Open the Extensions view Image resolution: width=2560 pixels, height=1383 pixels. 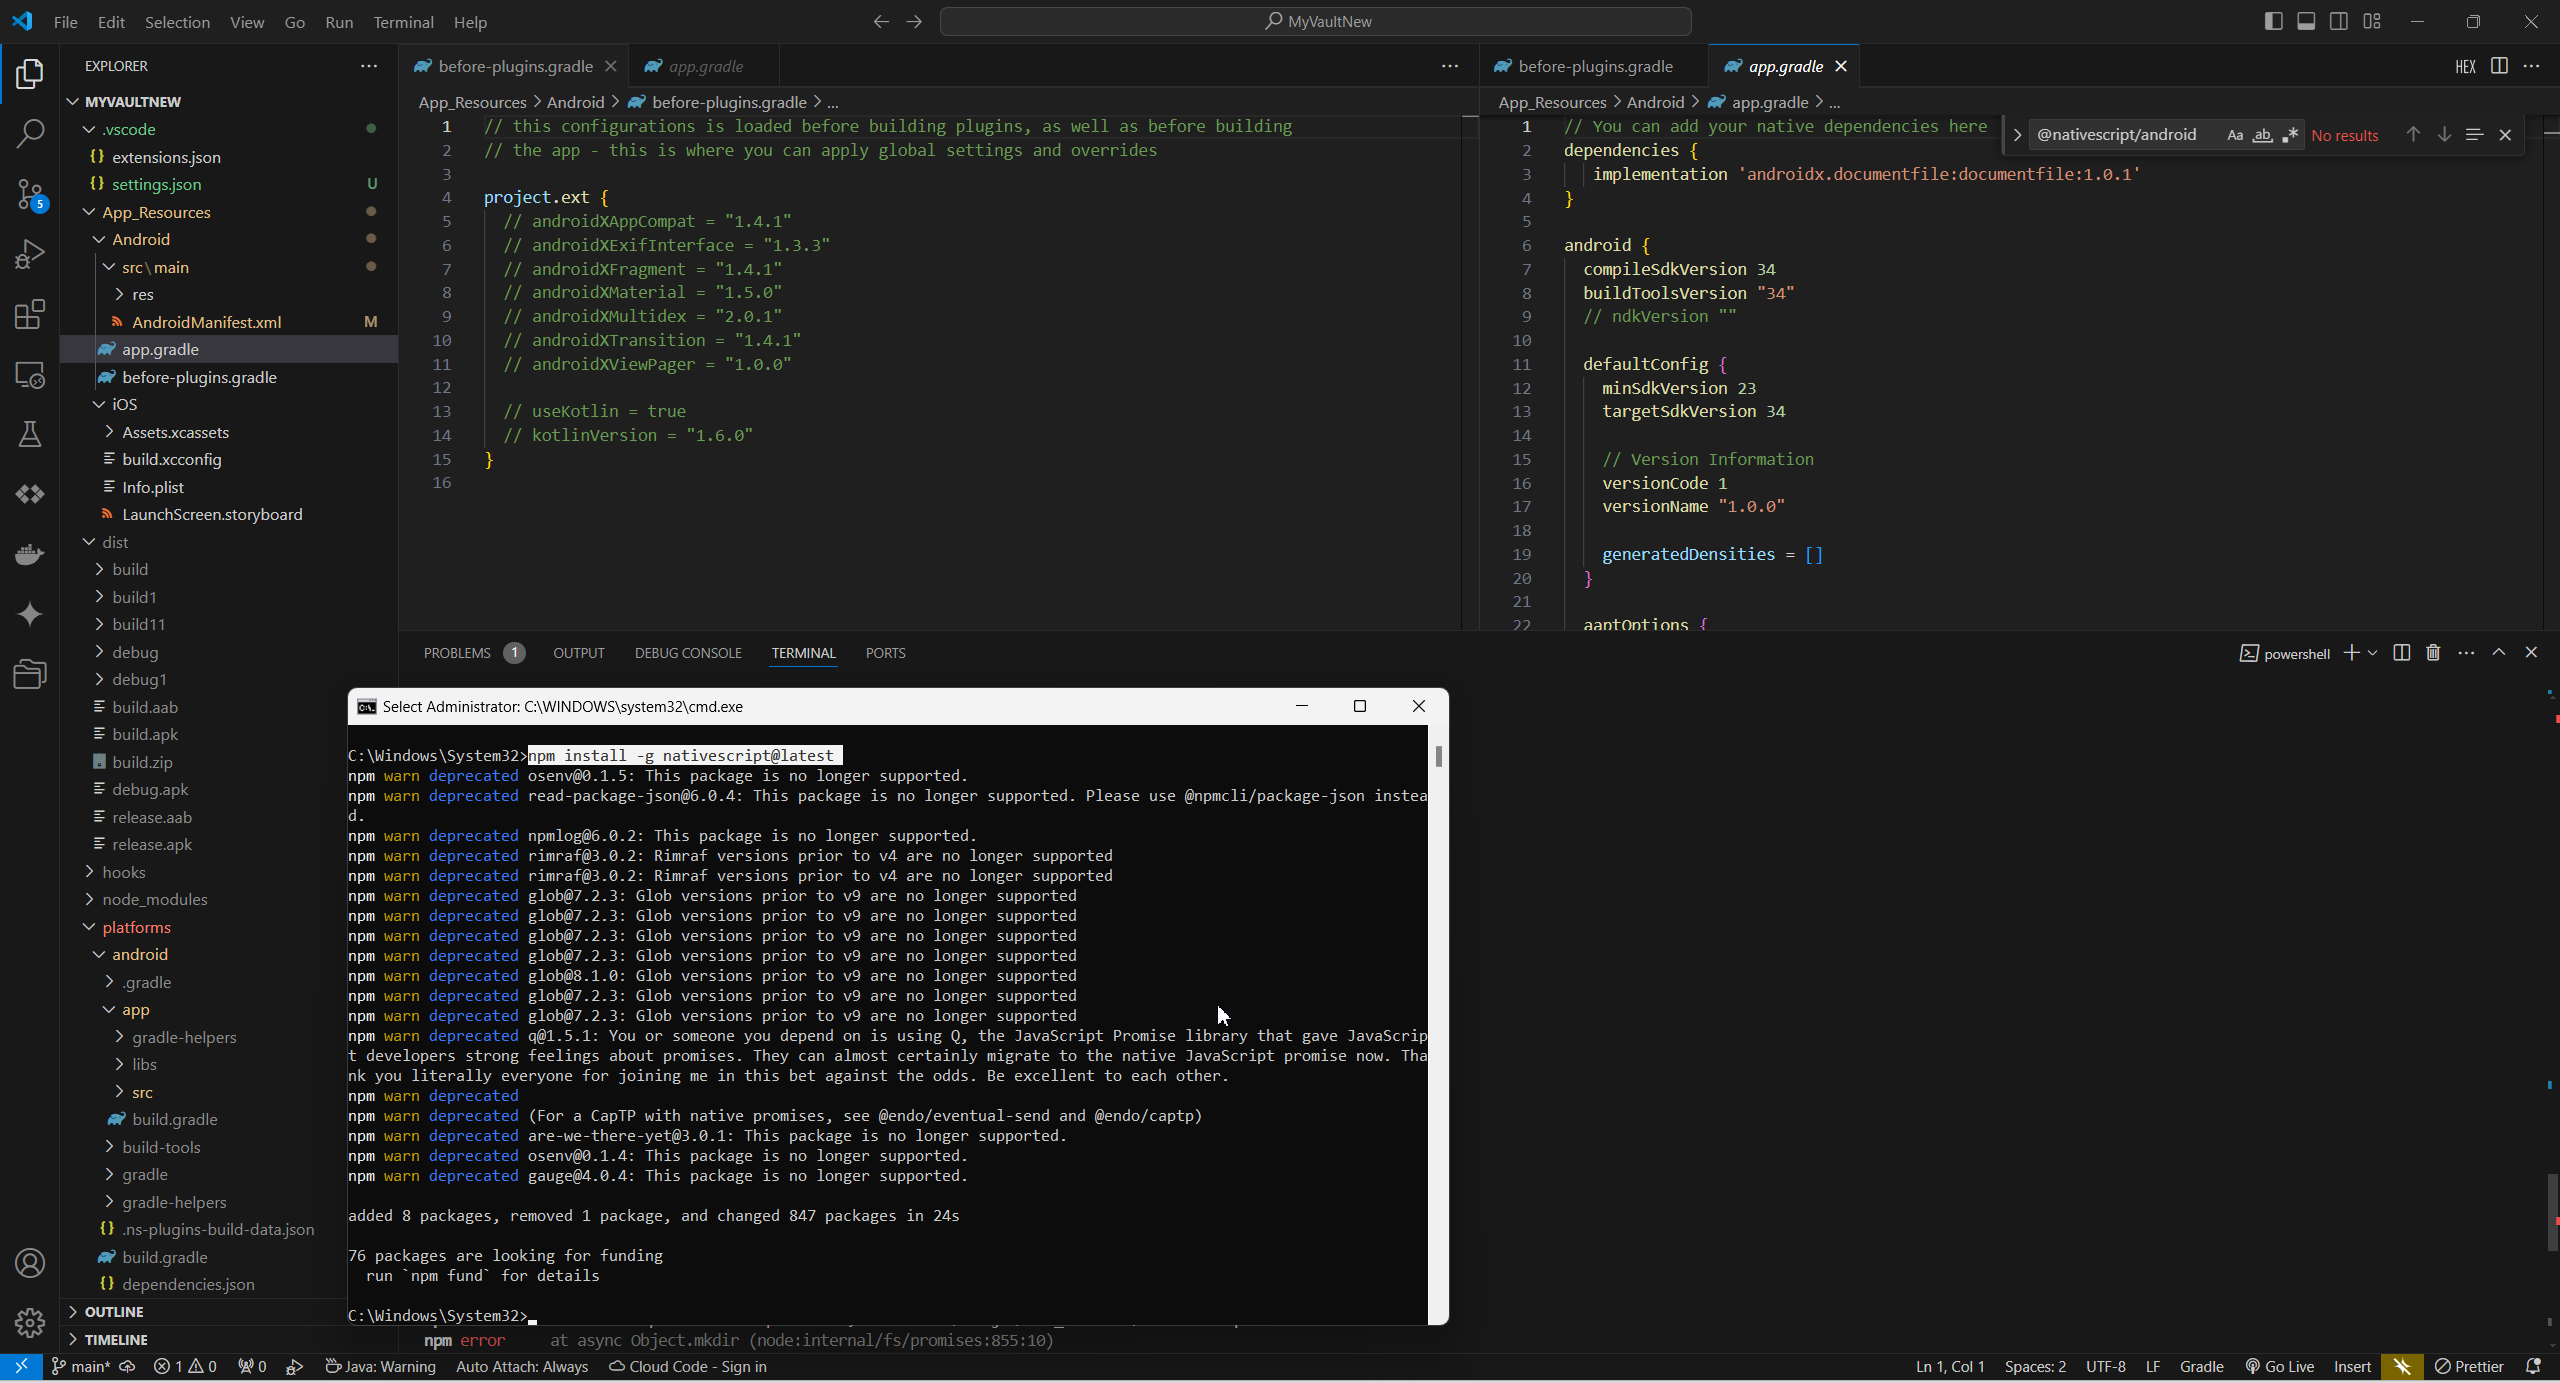30,313
